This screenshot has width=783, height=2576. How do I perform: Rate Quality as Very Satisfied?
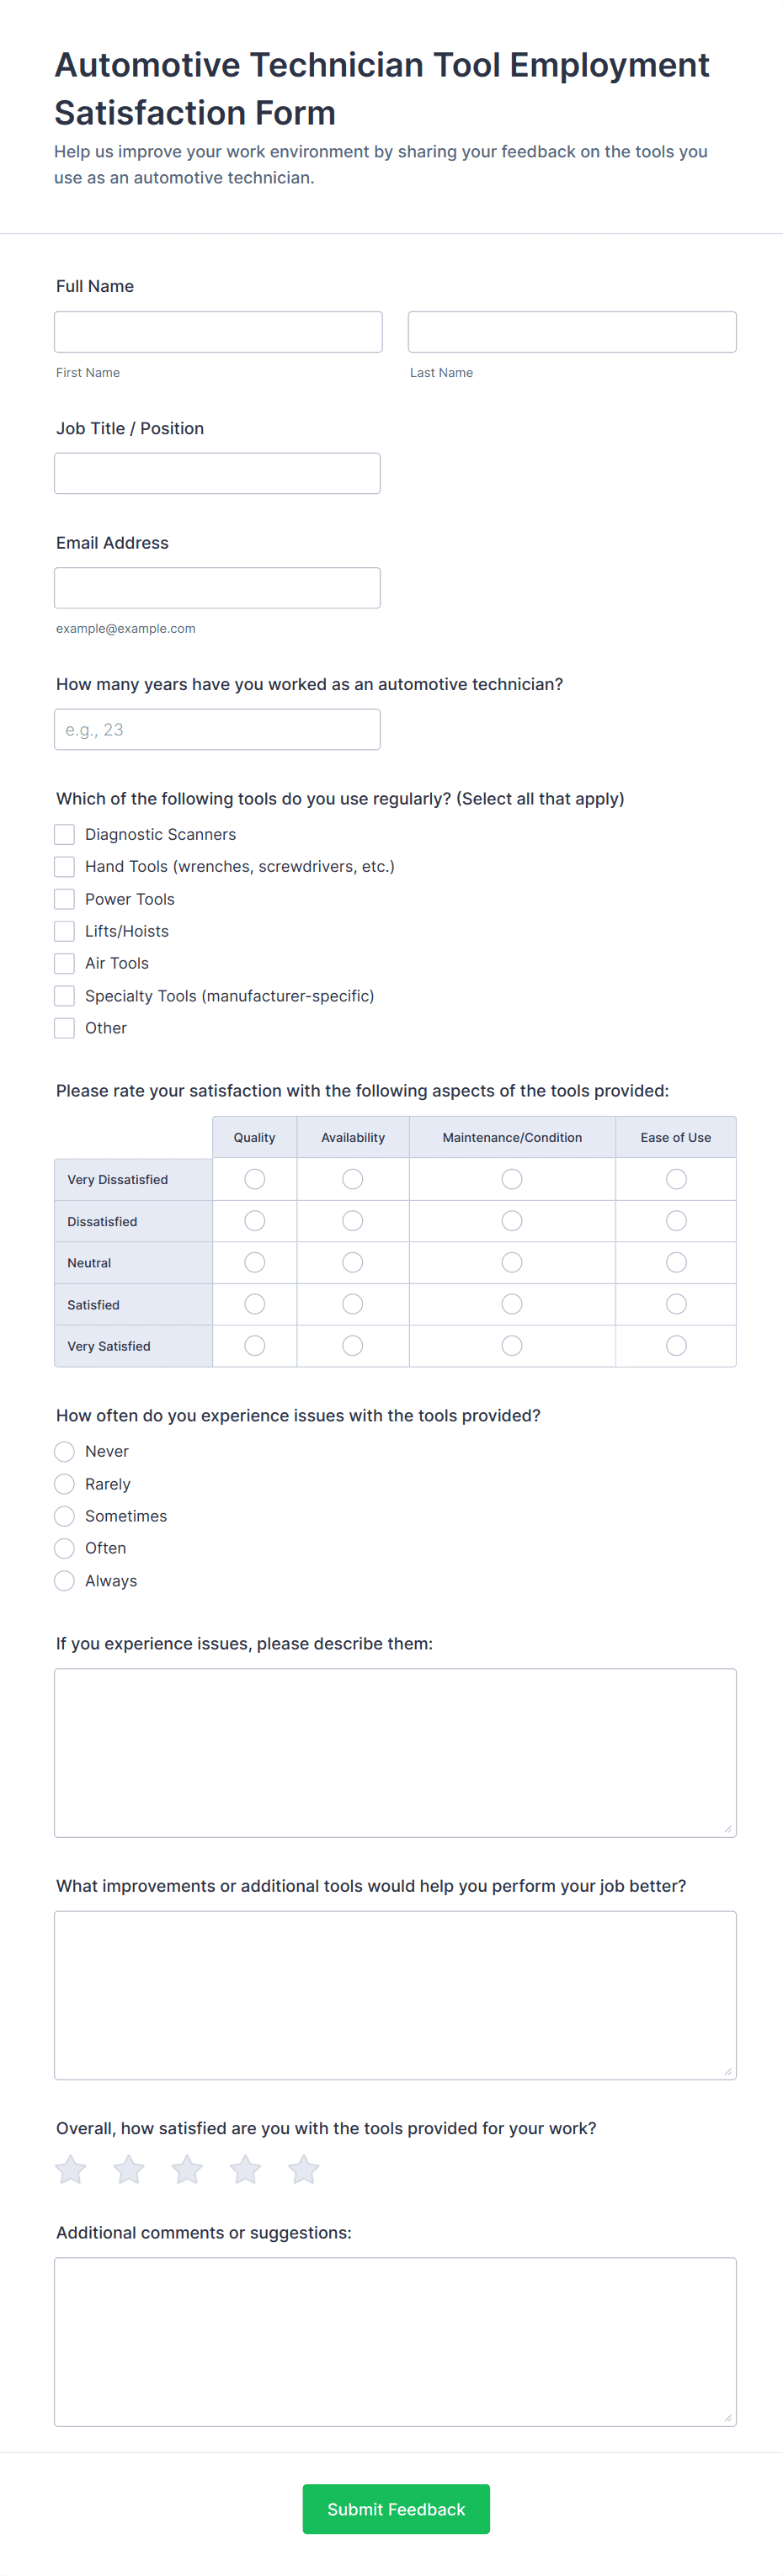click(x=255, y=1346)
